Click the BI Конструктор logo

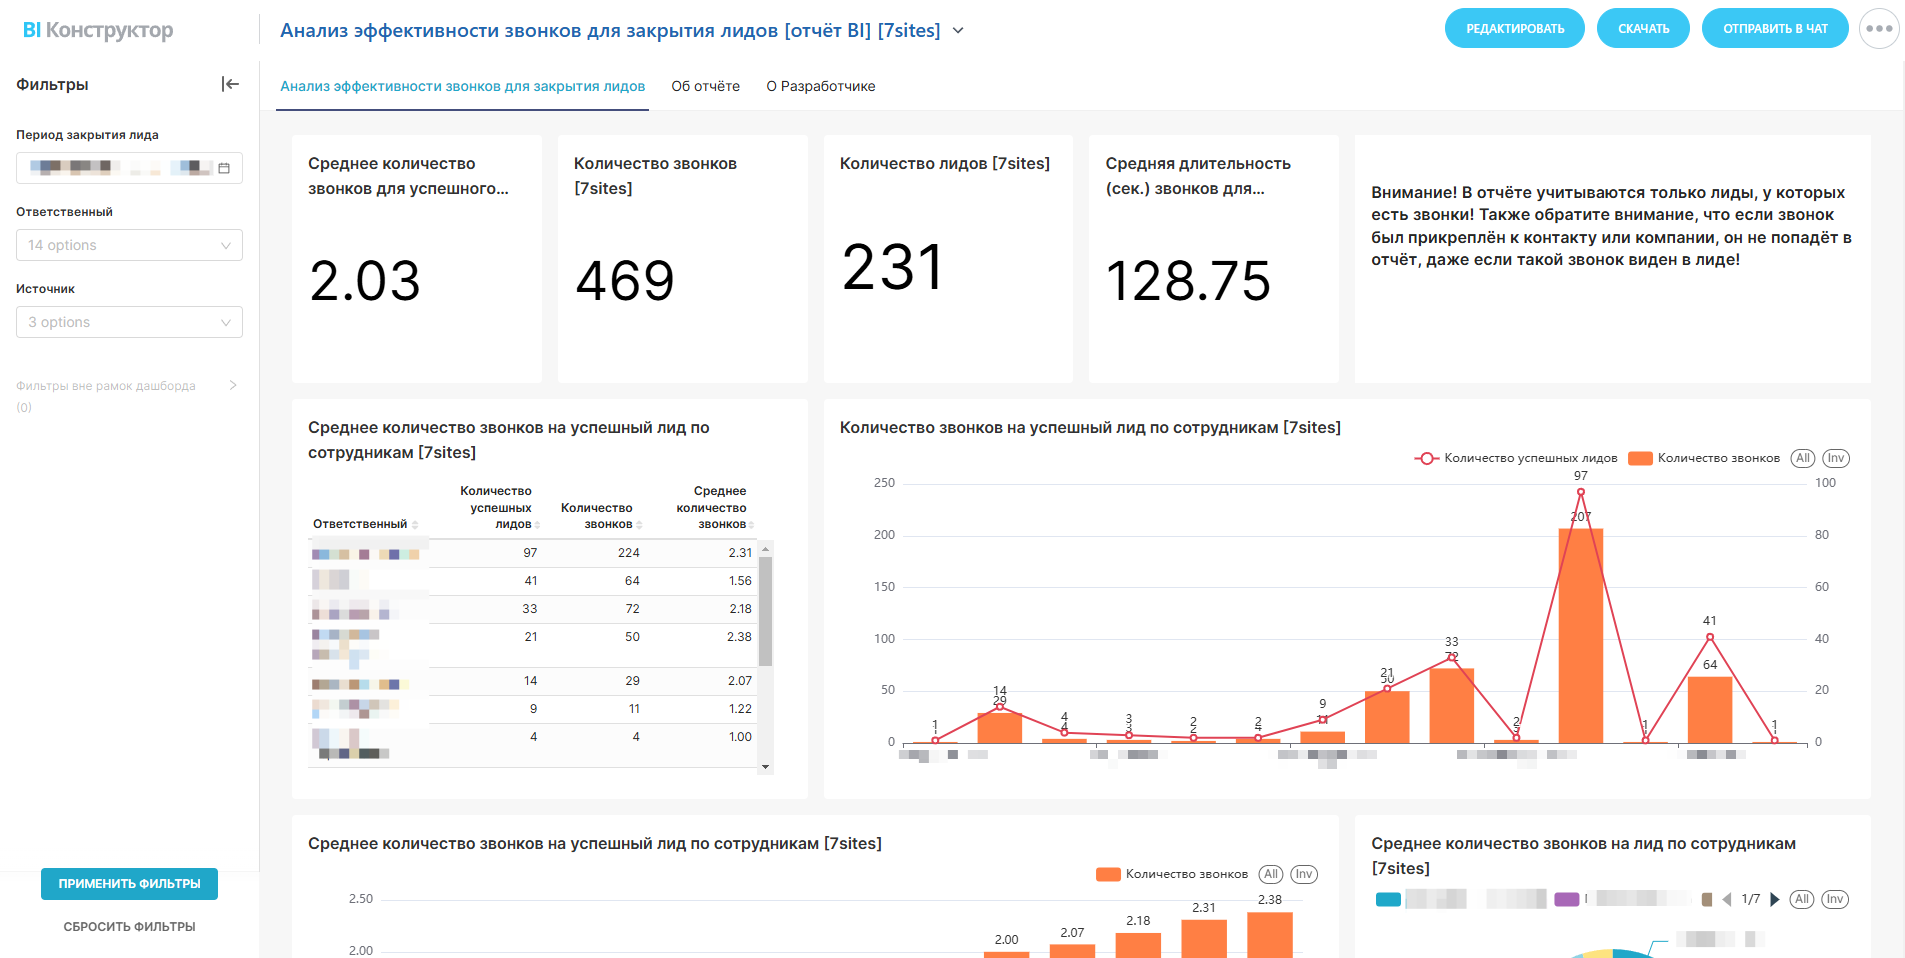98,30
